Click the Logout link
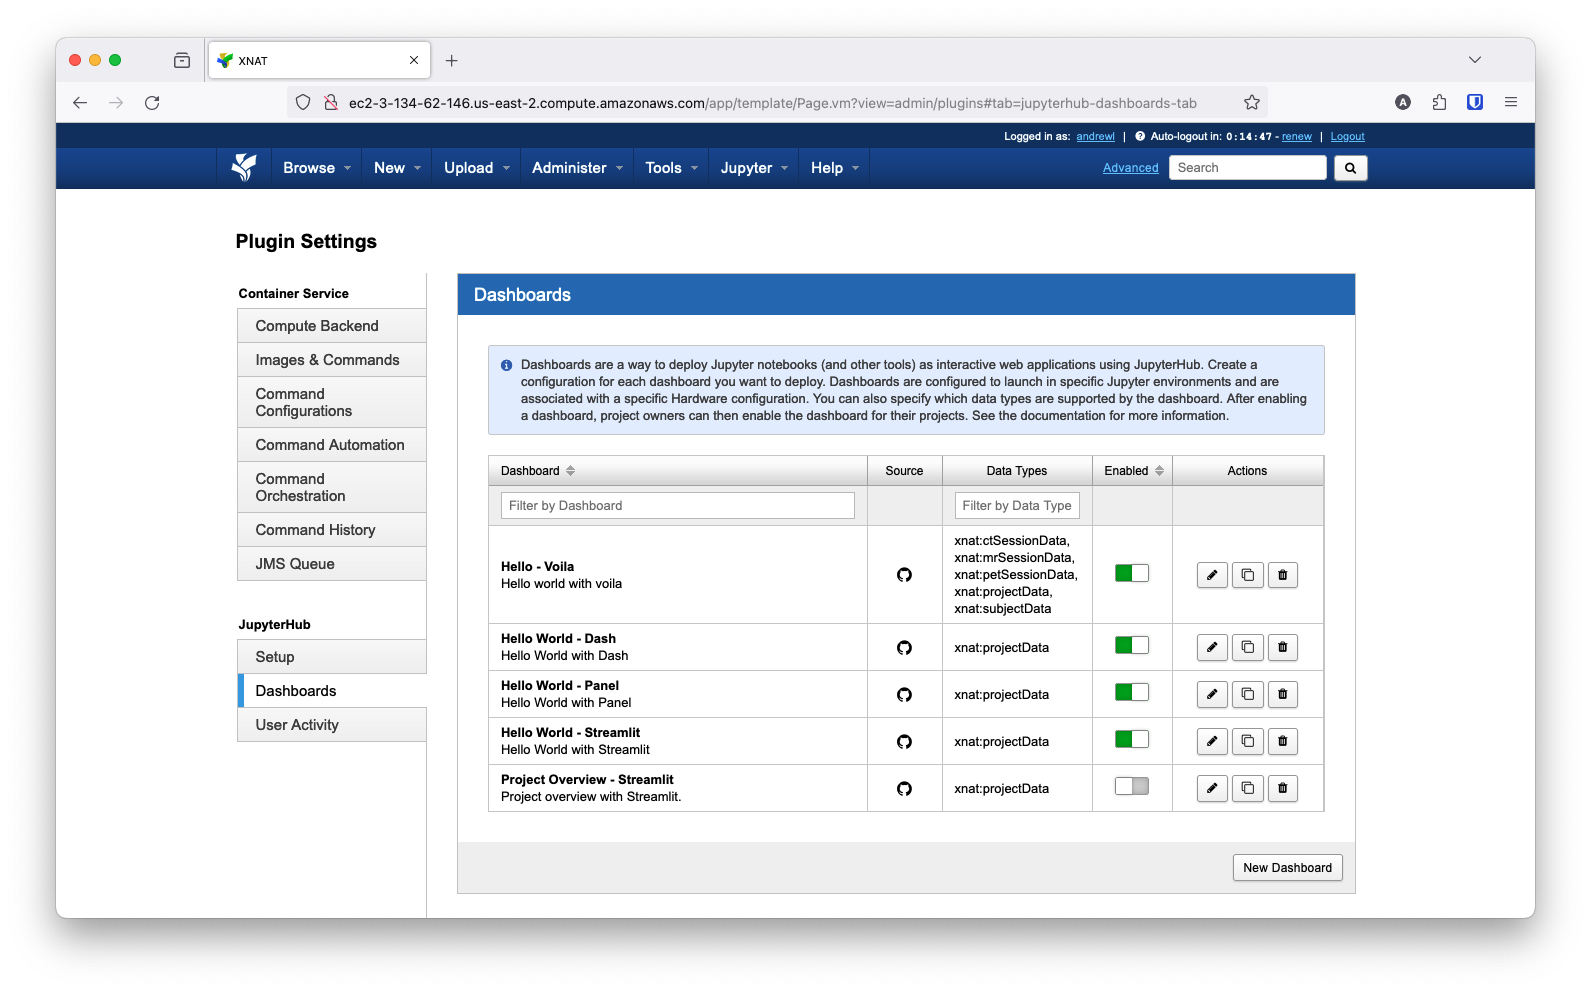 pos(1347,137)
